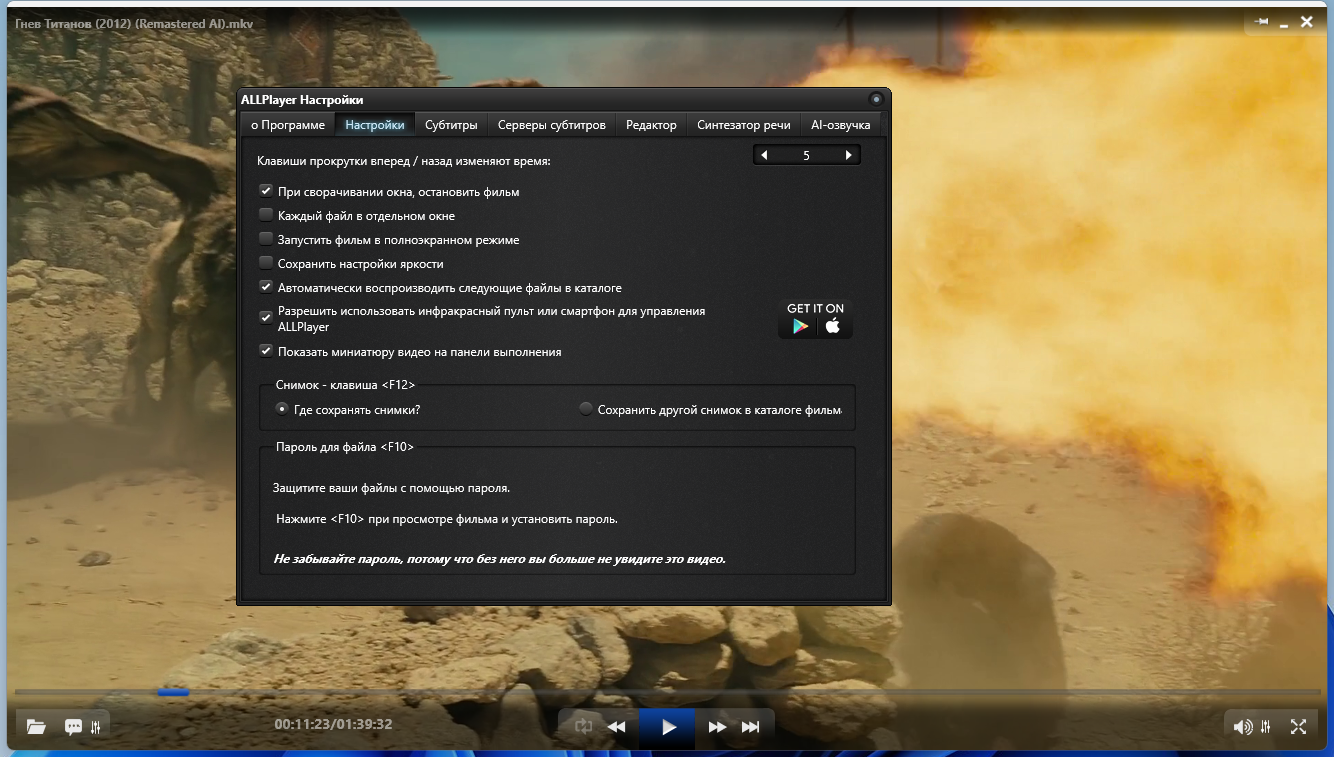Open audio equalizer sliders next to the speaker
The height and width of the screenshot is (757, 1334).
(x=1266, y=727)
